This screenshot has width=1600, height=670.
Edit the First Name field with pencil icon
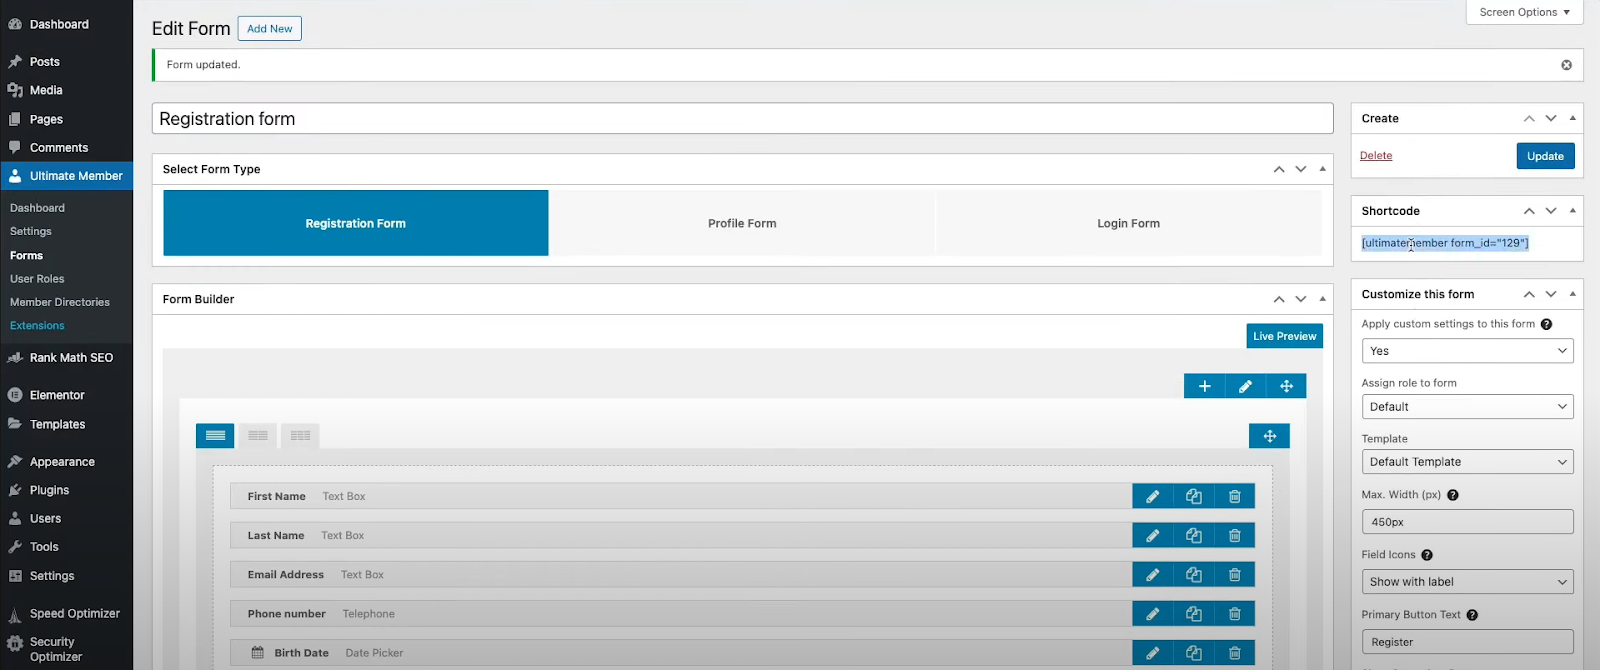pos(1152,496)
